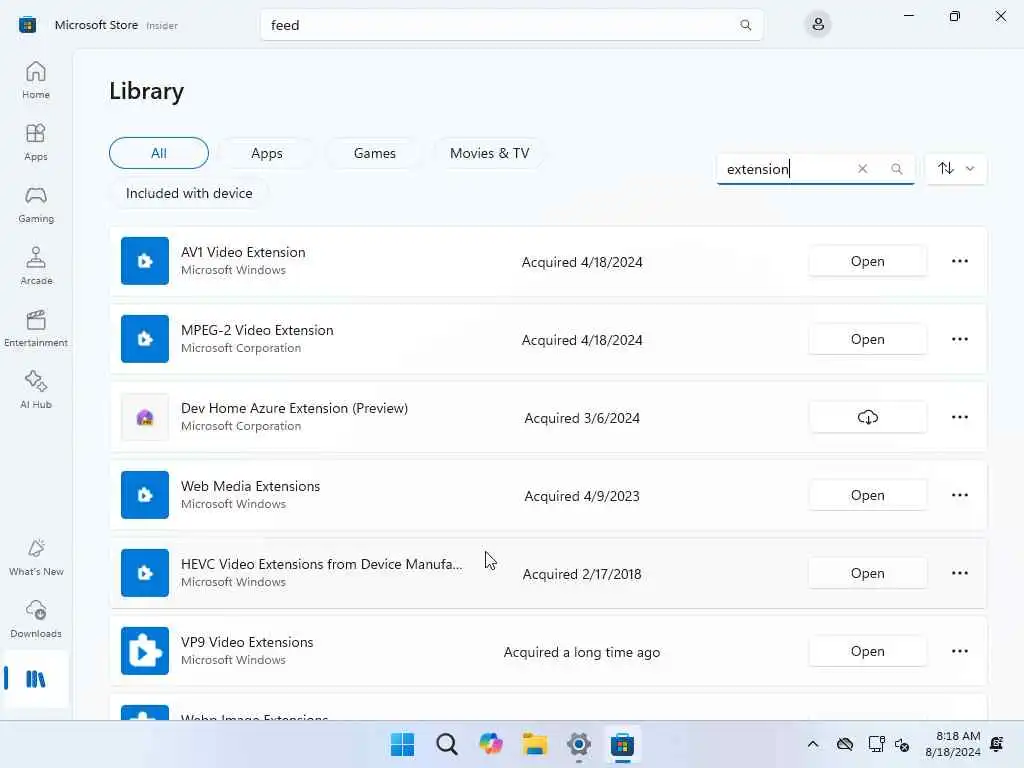Open the Home page in sidebar
Image resolution: width=1024 pixels, height=768 pixels.
point(36,80)
